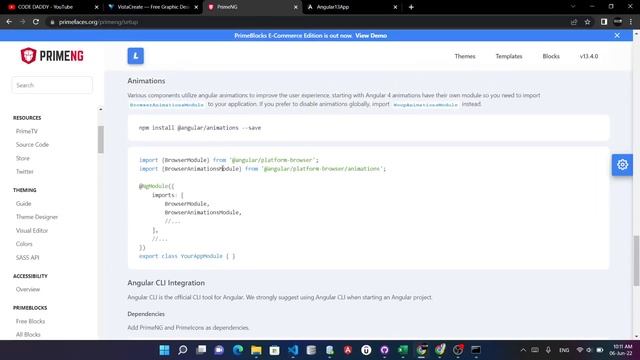Show hidden system tray icons
This screenshot has width=640, height=360.
[523, 350]
